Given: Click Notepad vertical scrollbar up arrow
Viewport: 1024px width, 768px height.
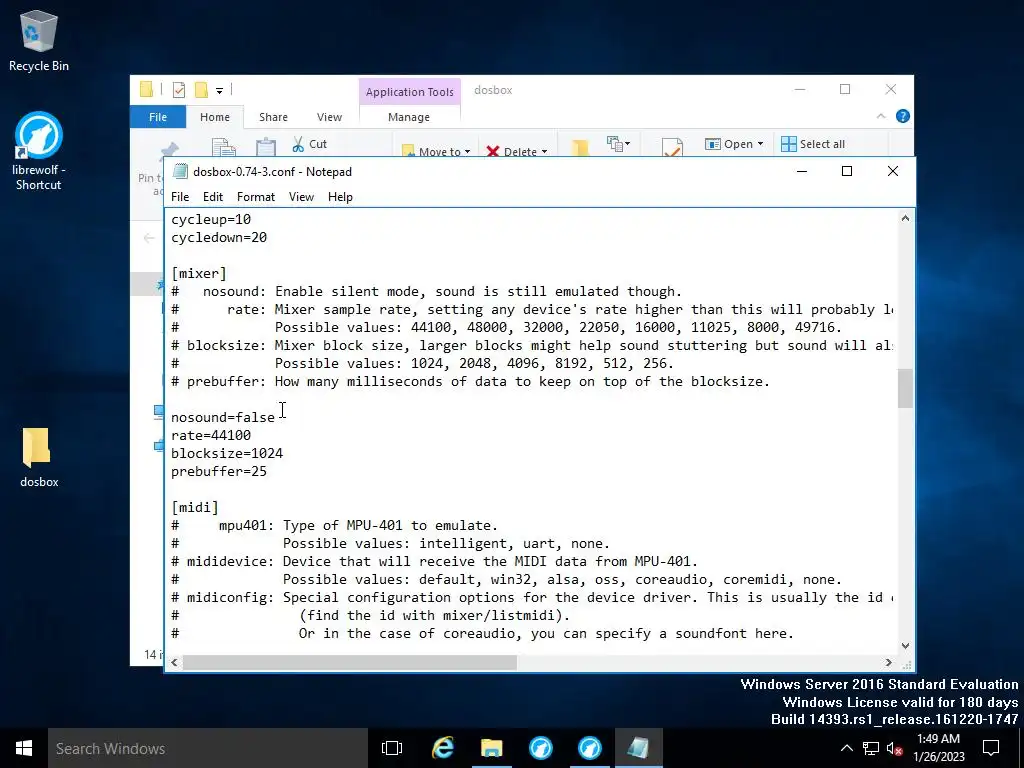Looking at the screenshot, I should tap(905, 218).
